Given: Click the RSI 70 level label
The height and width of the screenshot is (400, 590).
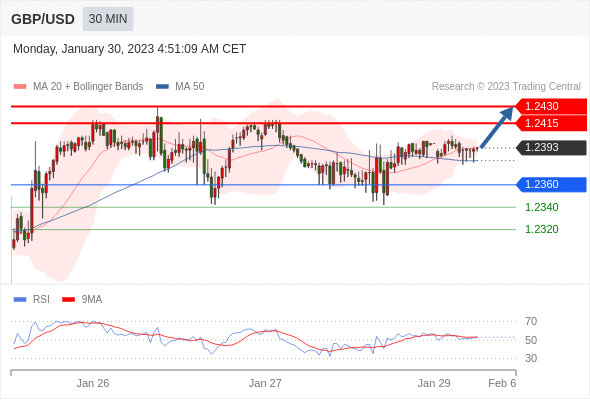Looking at the screenshot, I should (x=531, y=321).
